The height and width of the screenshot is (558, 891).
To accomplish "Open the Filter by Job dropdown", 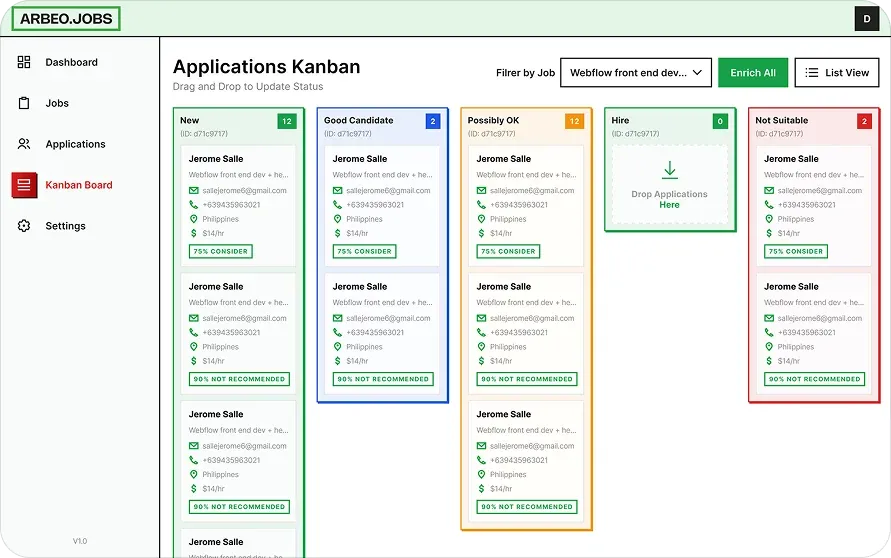I will coord(636,73).
